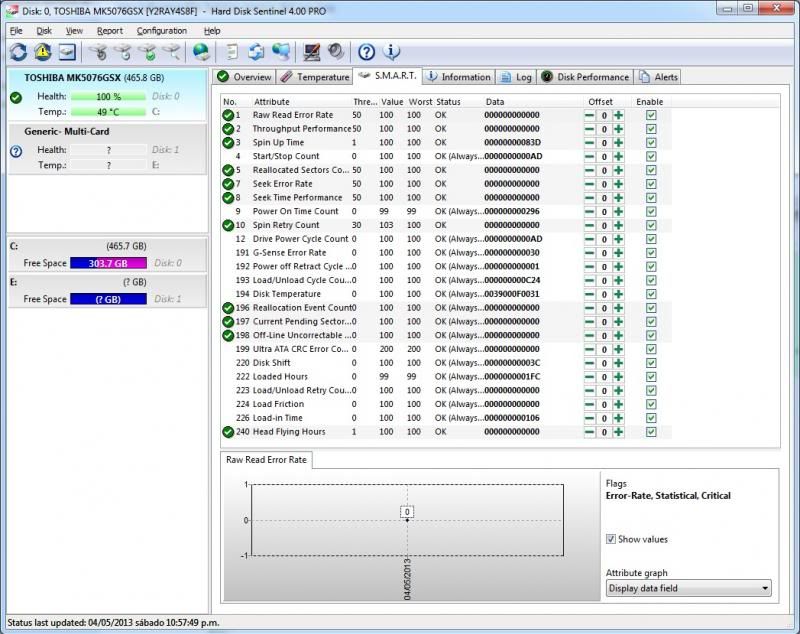This screenshot has height=634, width=800.
Task: Click the speaker sound toolbar icon
Action: 336,52
